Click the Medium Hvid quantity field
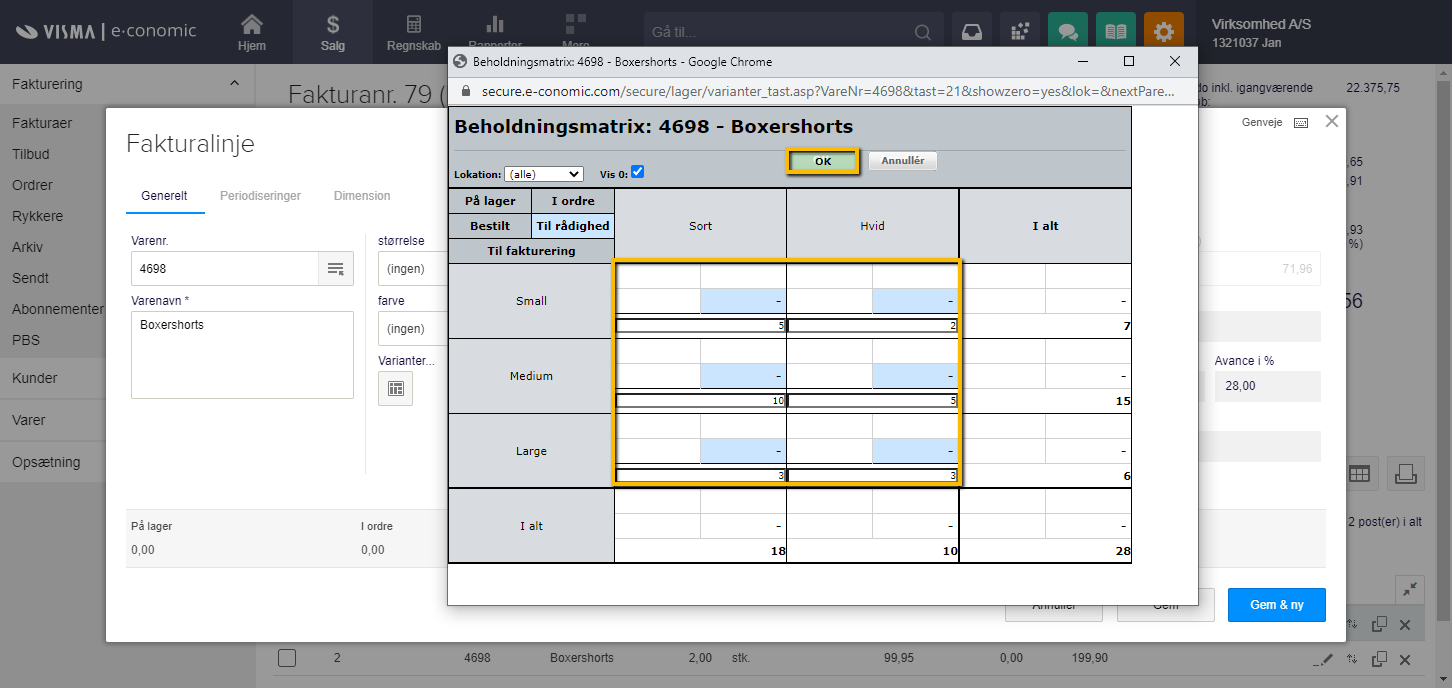The image size is (1452, 688). tap(873, 401)
